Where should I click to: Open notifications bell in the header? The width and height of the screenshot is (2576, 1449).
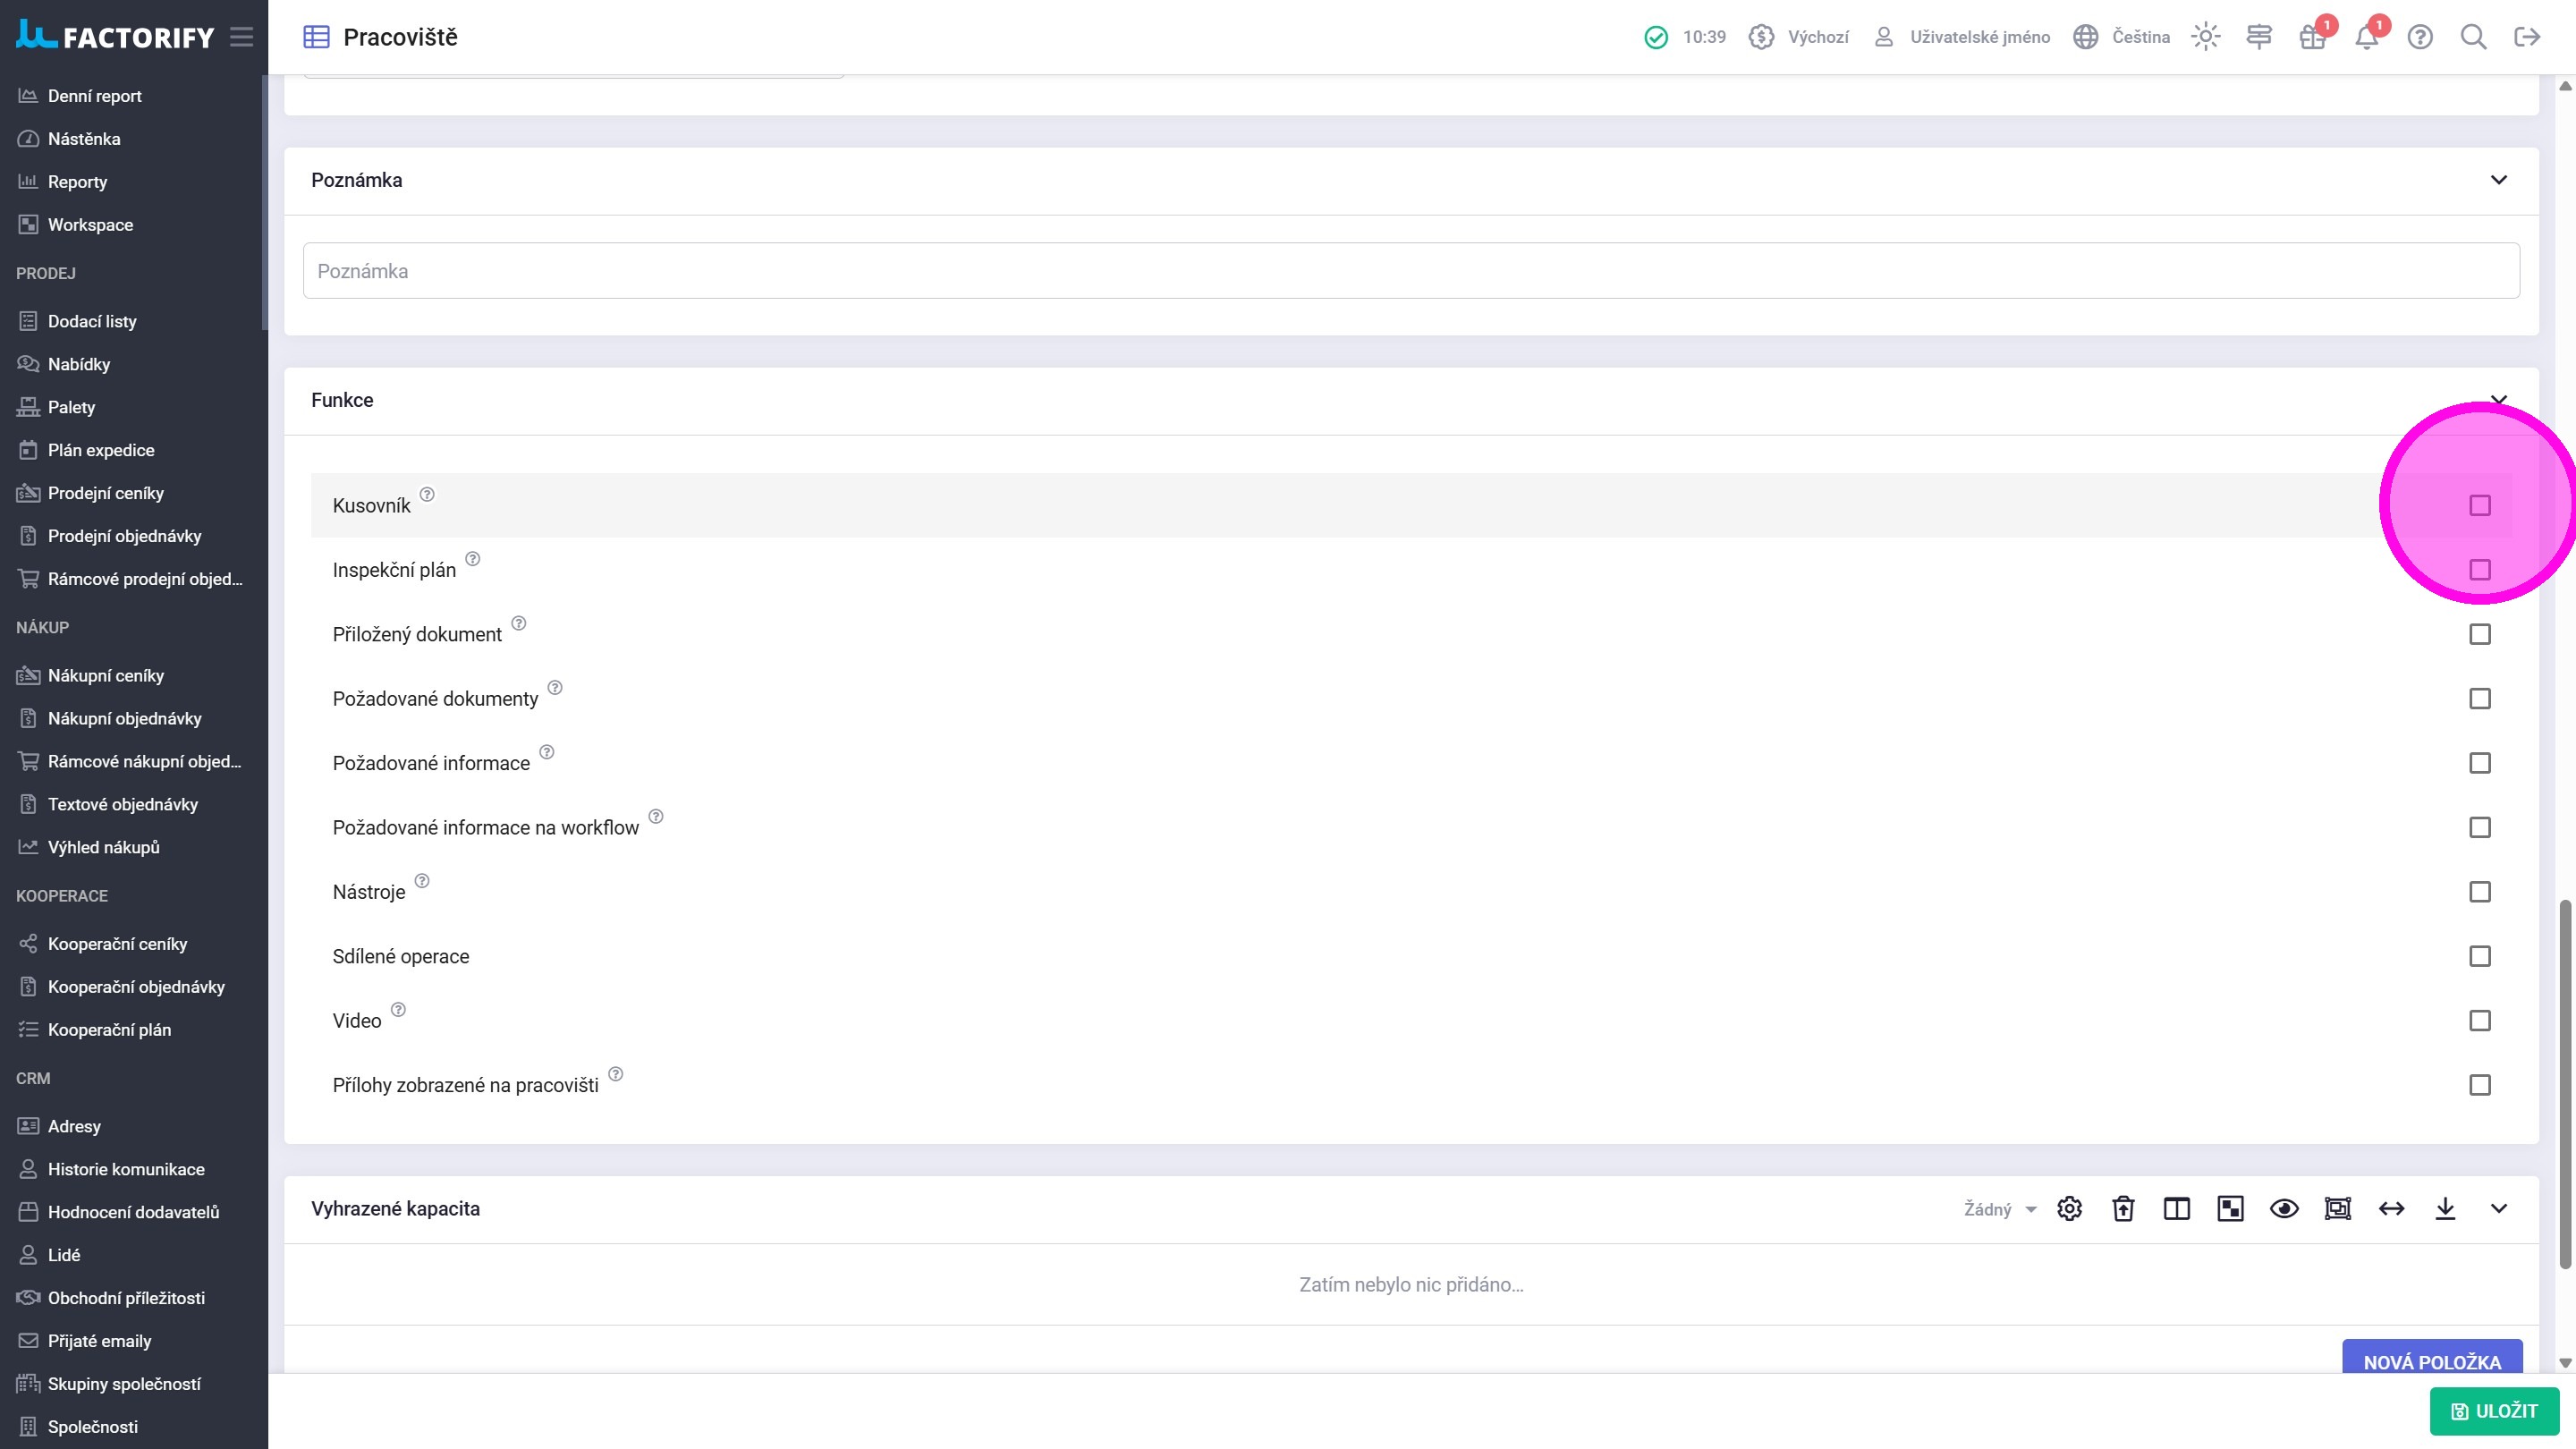[2366, 38]
